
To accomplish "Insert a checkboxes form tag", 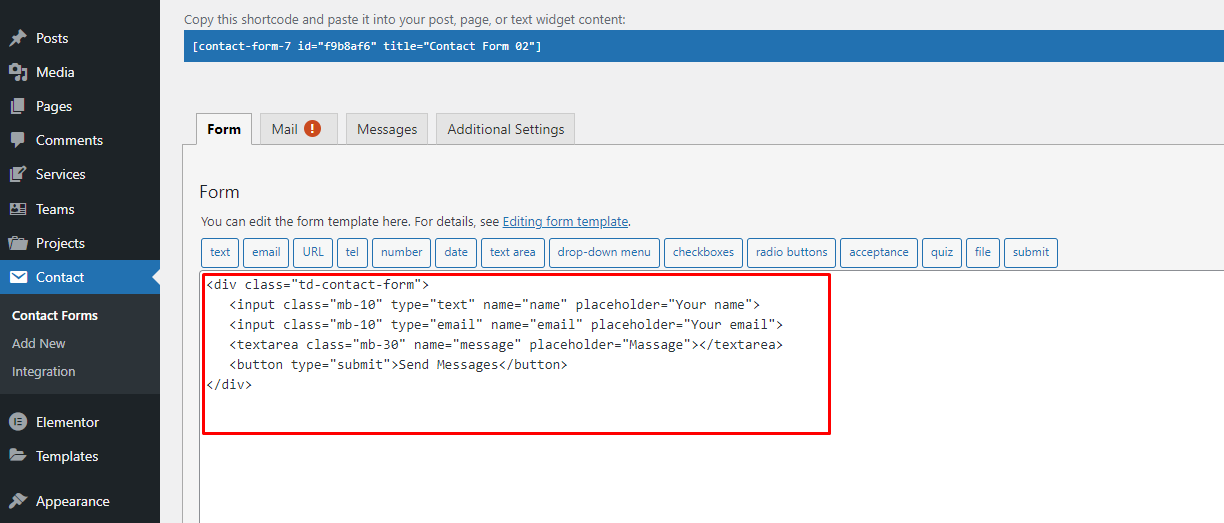I will pyautogui.click(x=703, y=252).
